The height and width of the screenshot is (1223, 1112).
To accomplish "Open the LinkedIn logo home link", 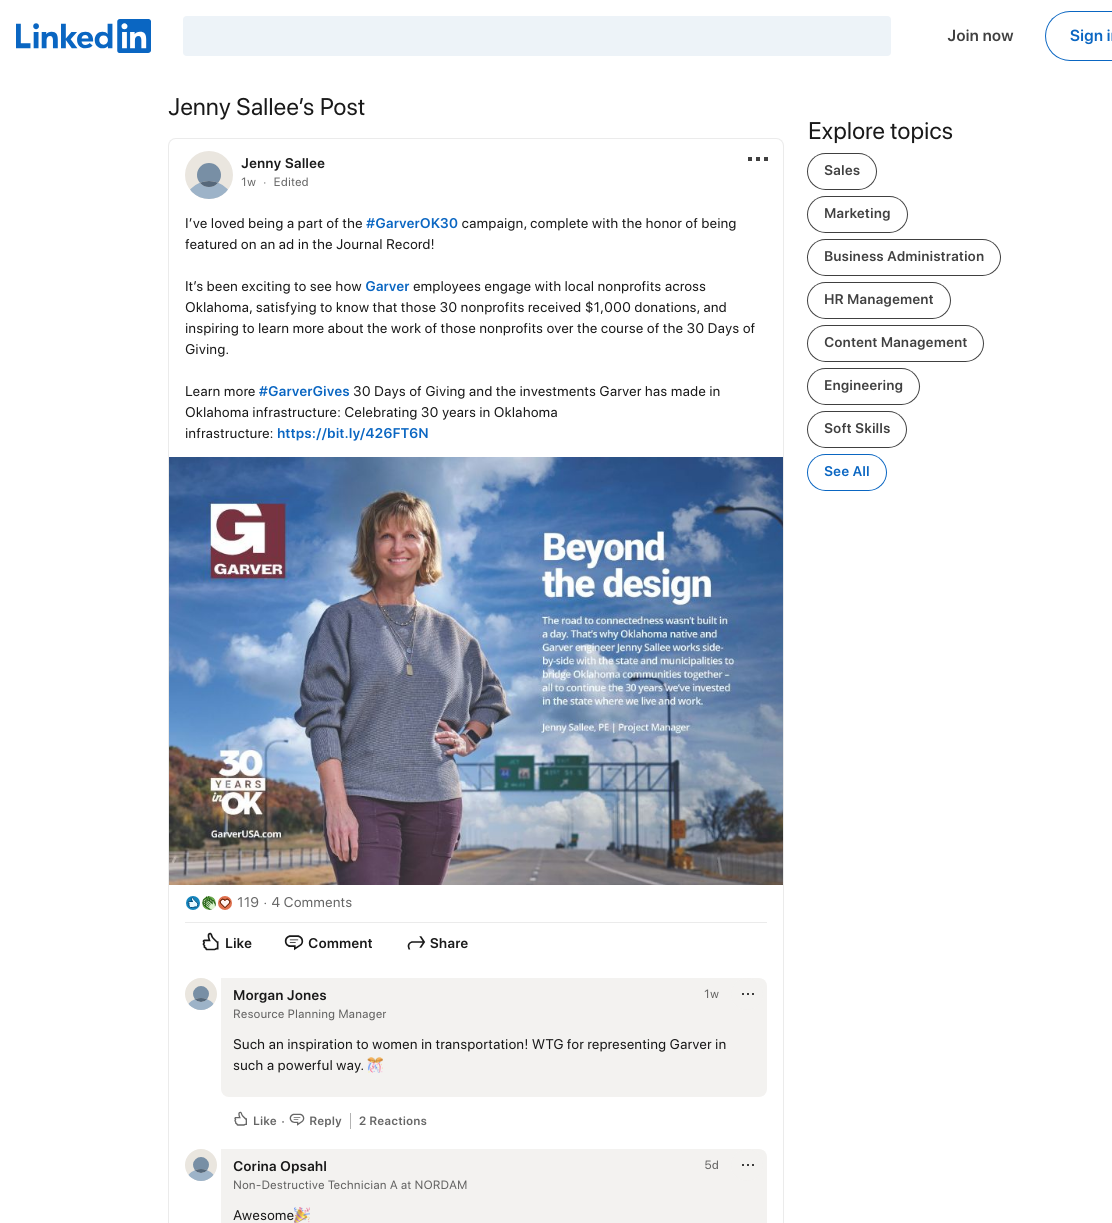I will tap(83, 36).
